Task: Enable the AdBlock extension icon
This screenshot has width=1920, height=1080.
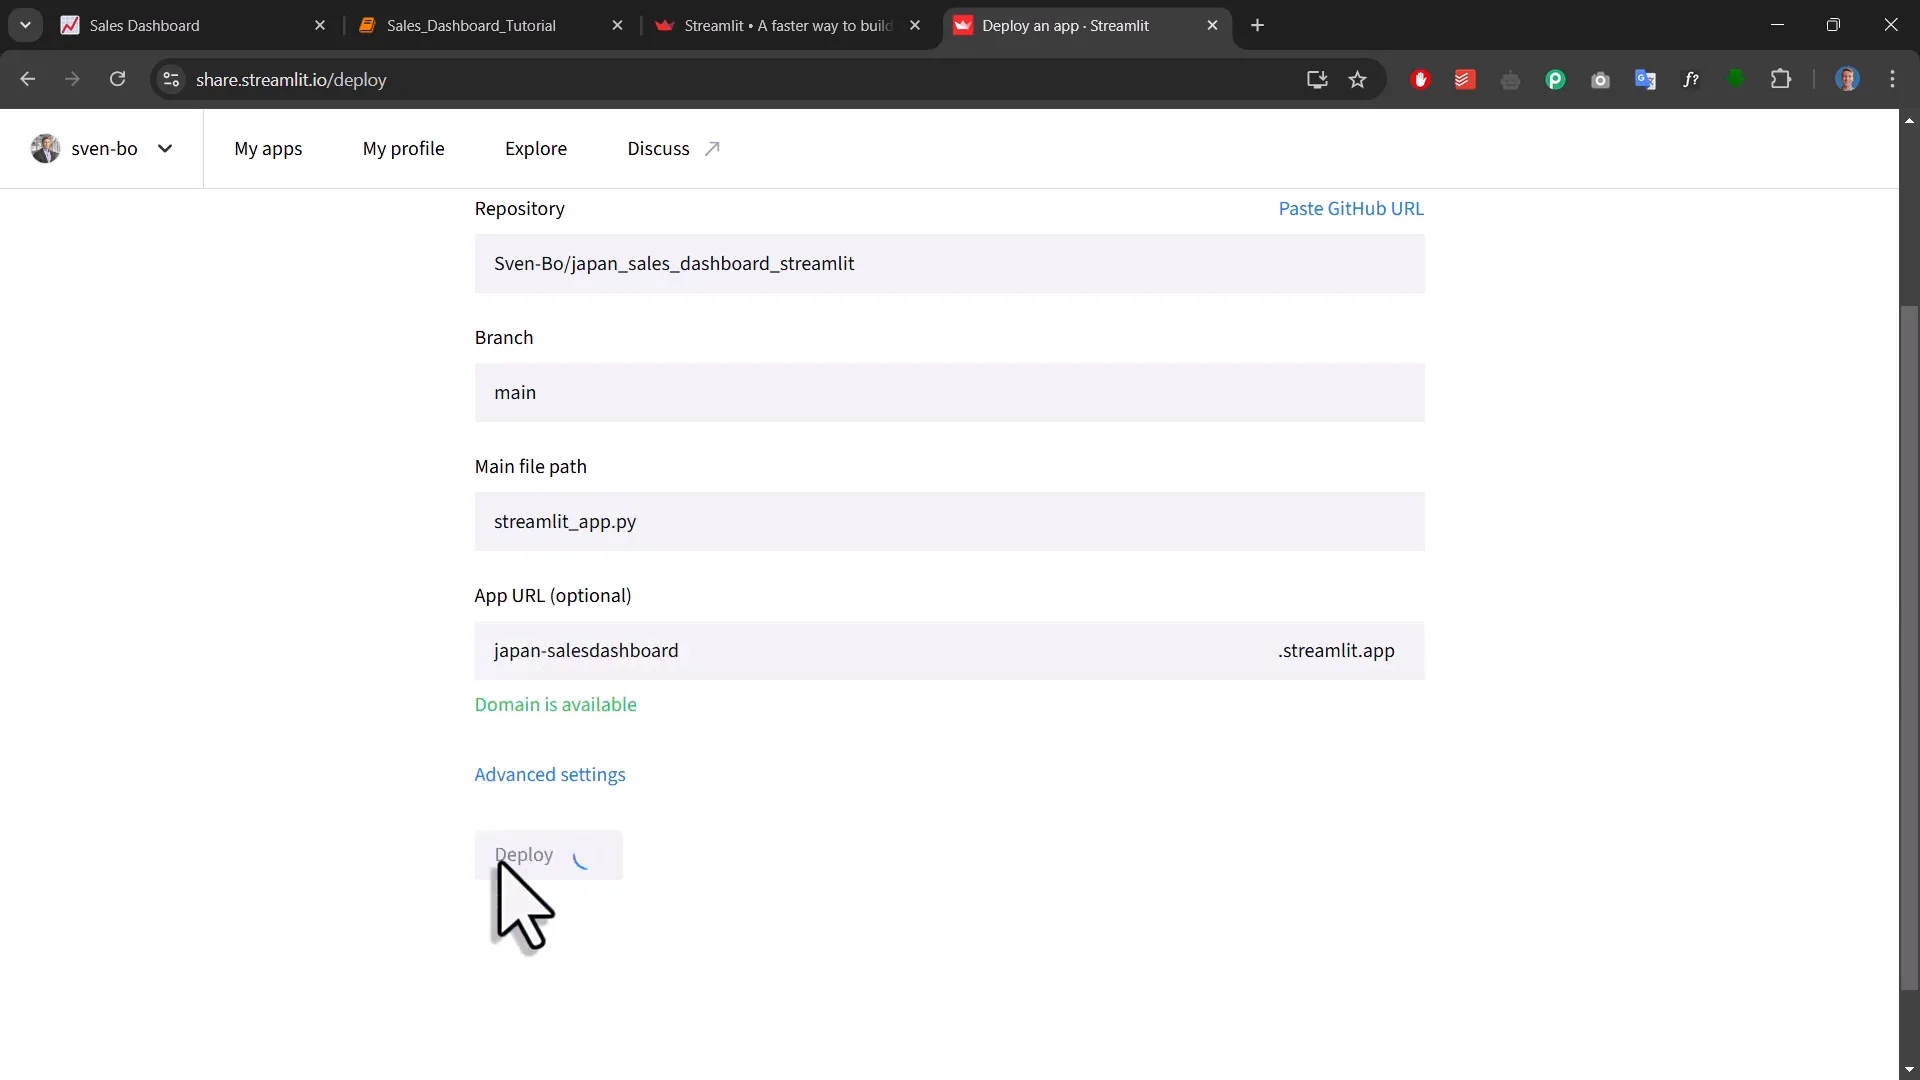Action: click(1420, 80)
